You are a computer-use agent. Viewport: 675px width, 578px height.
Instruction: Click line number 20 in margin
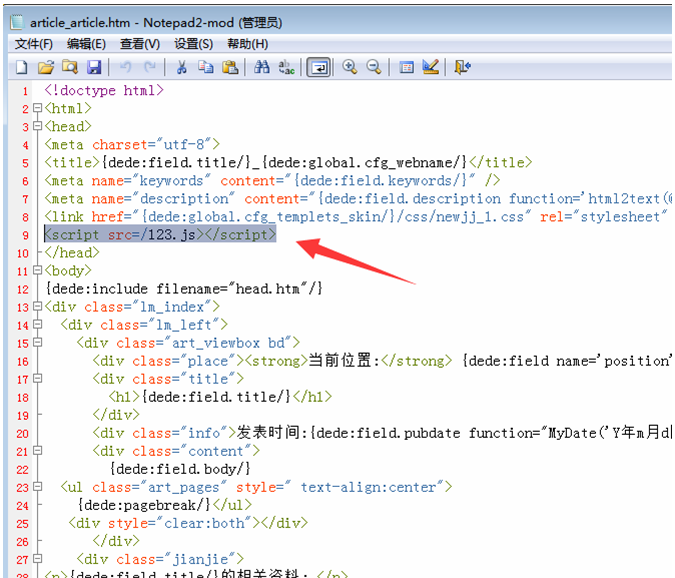click(22, 434)
